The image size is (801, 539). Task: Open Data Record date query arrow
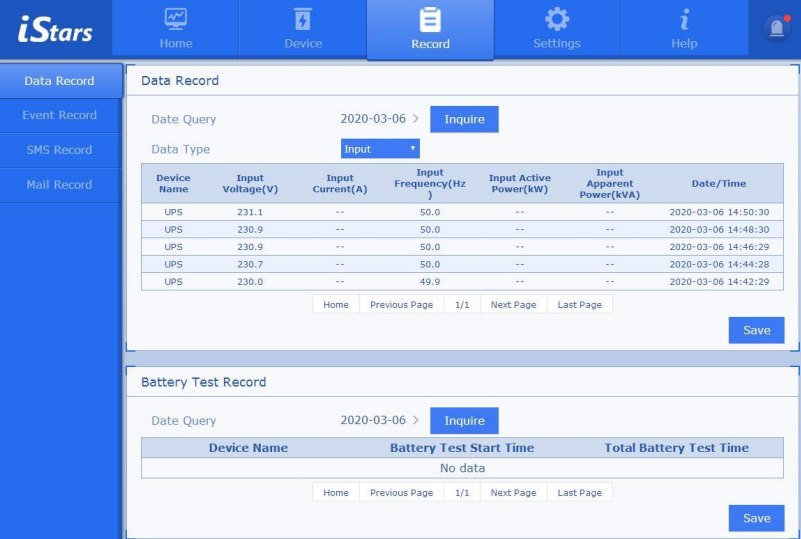coord(416,119)
